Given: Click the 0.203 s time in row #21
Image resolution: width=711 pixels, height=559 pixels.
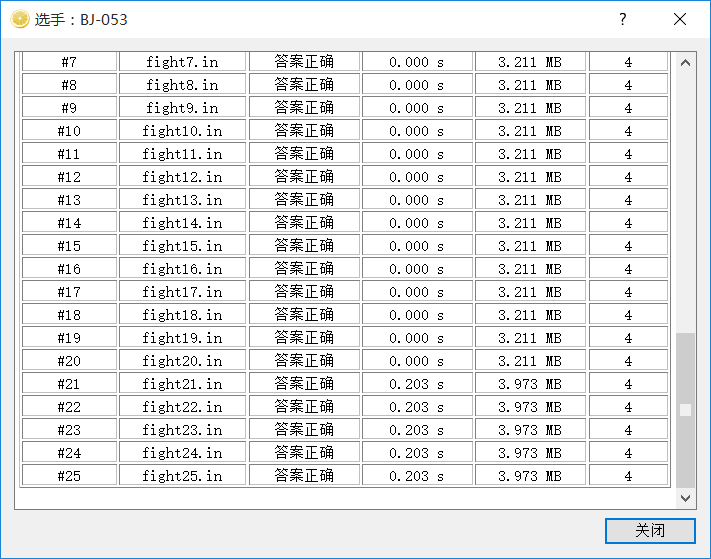Looking at the screenshot, I should (417, 384).
